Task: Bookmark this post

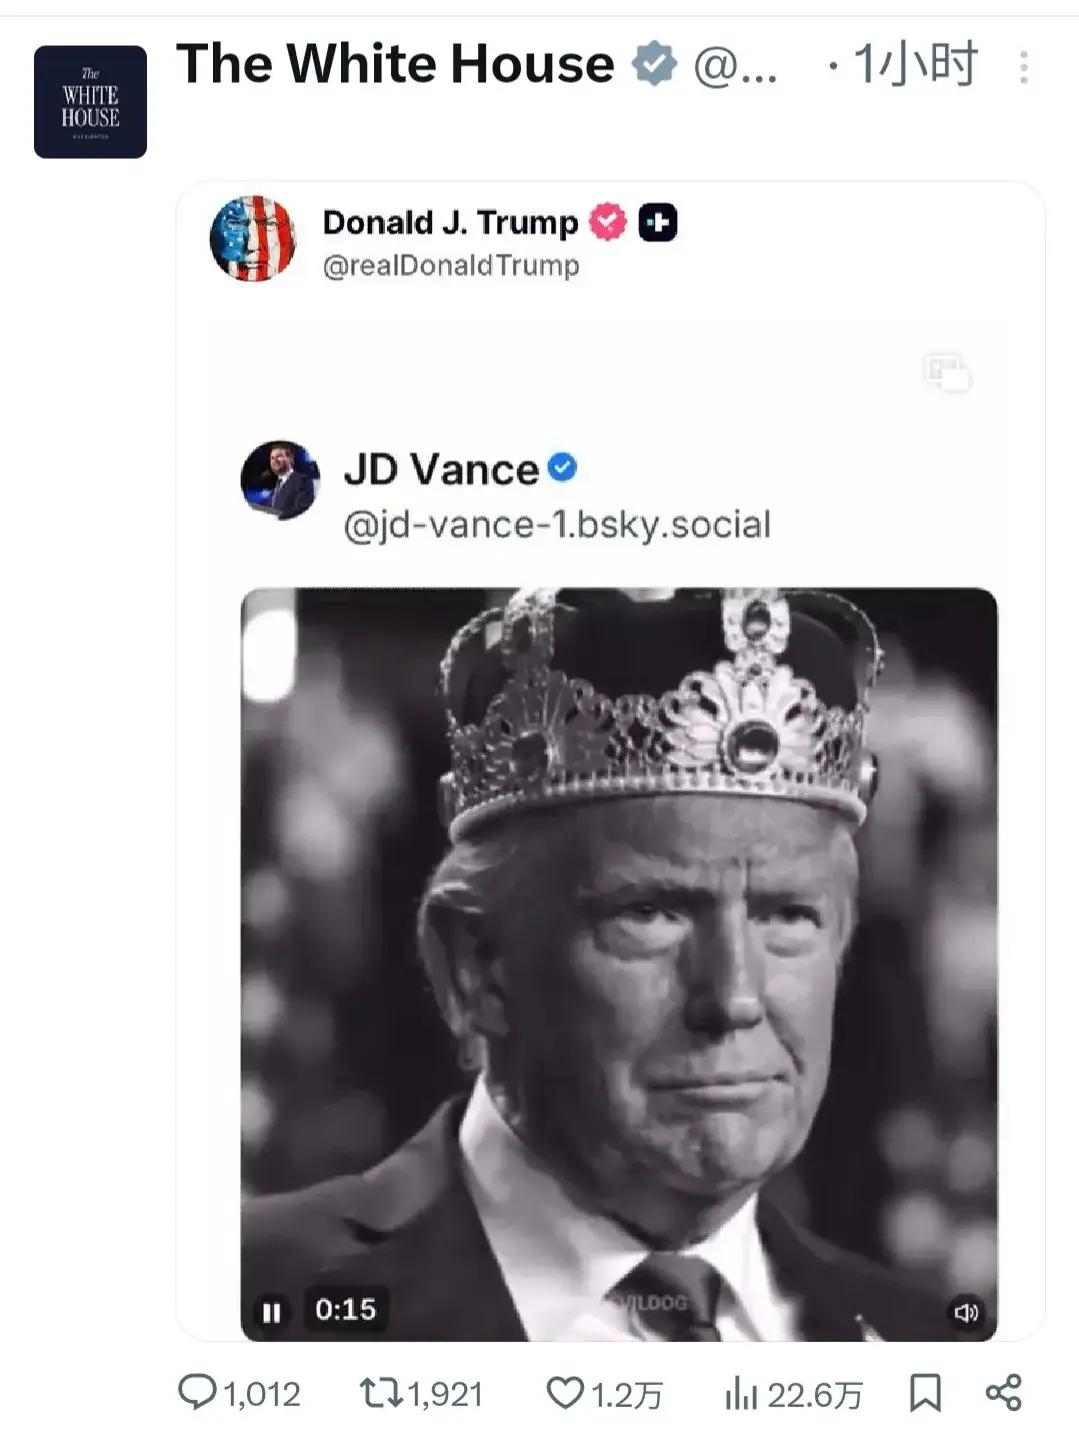Action: (925, 1392)
